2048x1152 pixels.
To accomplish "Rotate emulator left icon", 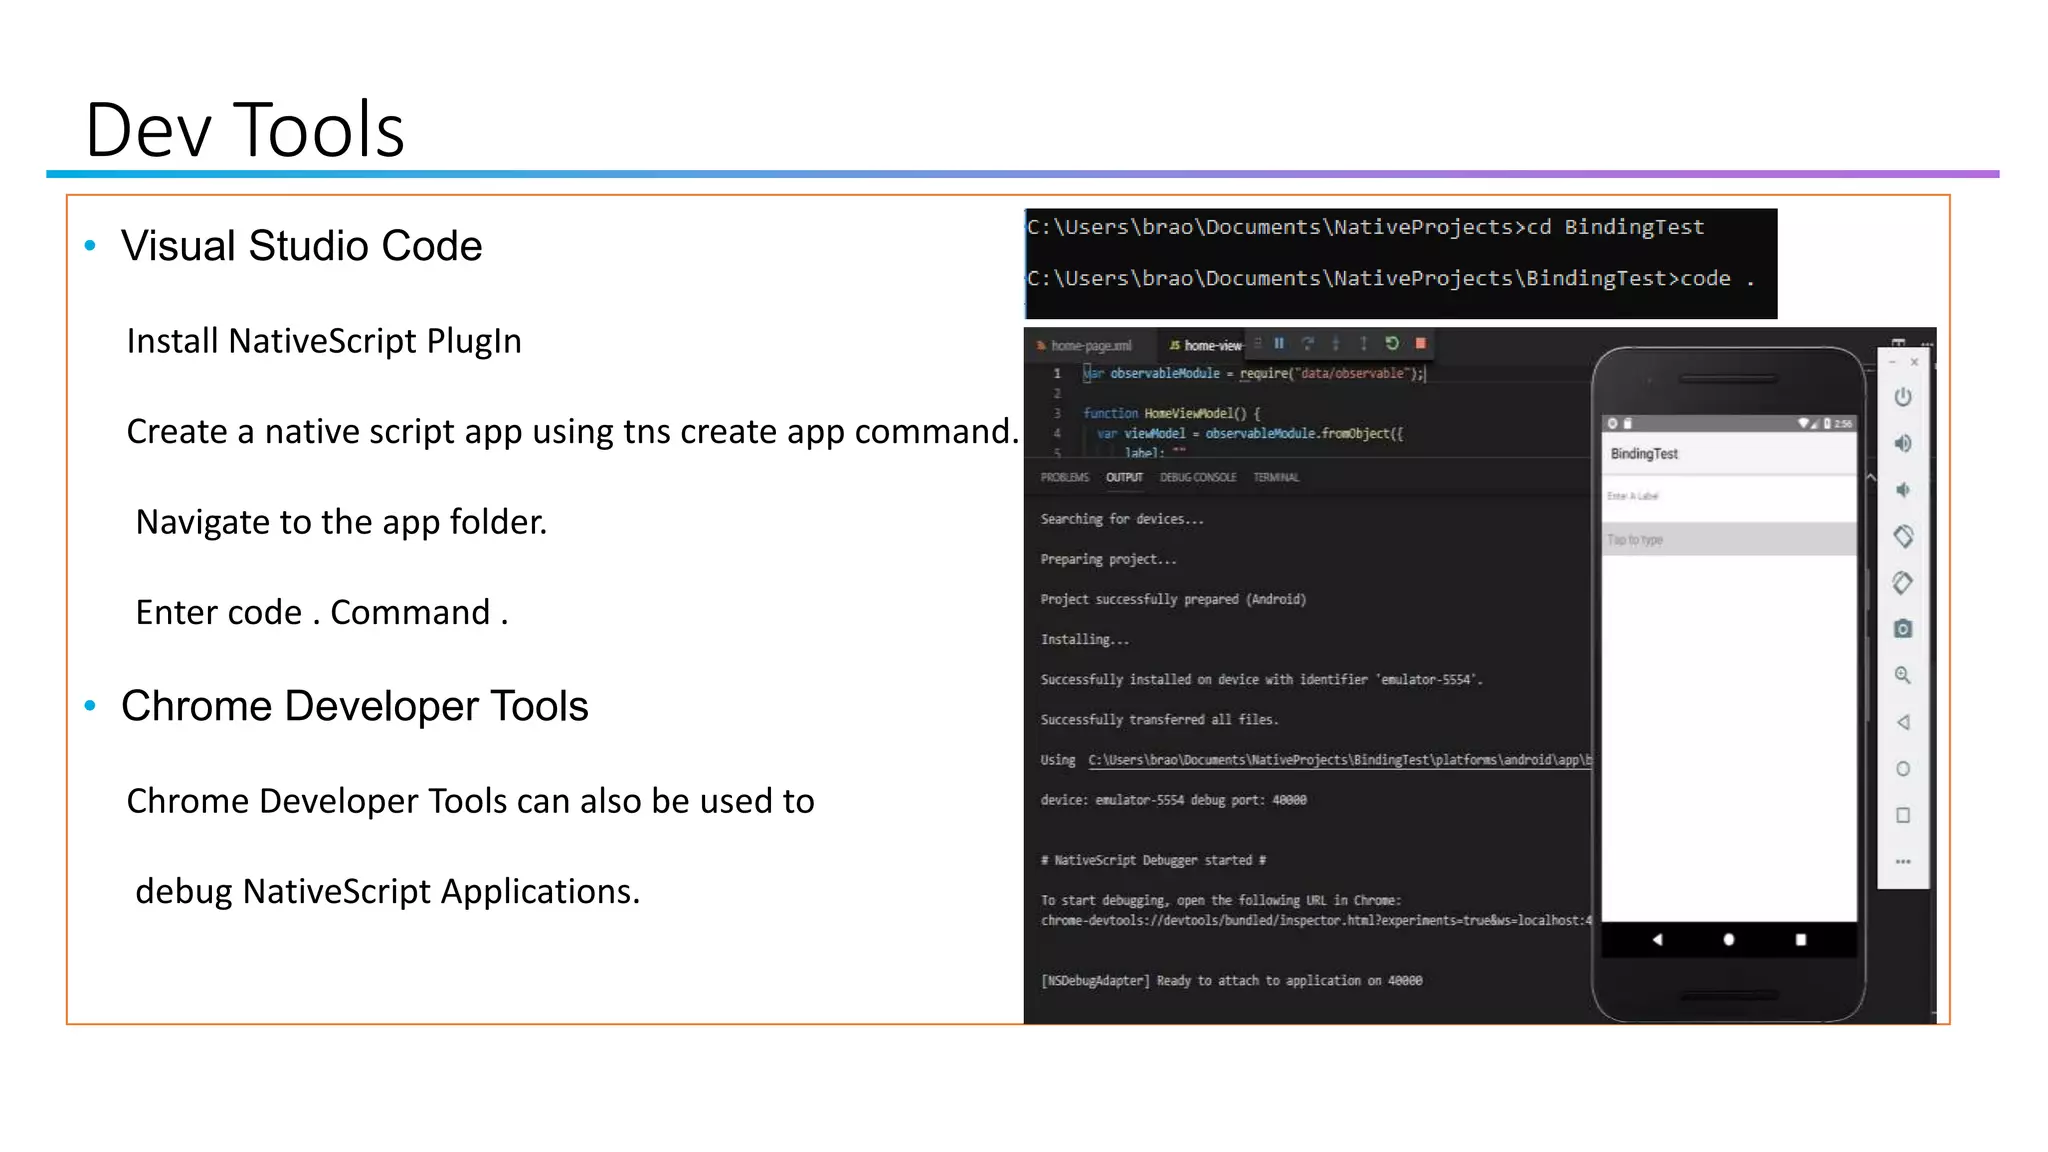I will [1903, 536].
